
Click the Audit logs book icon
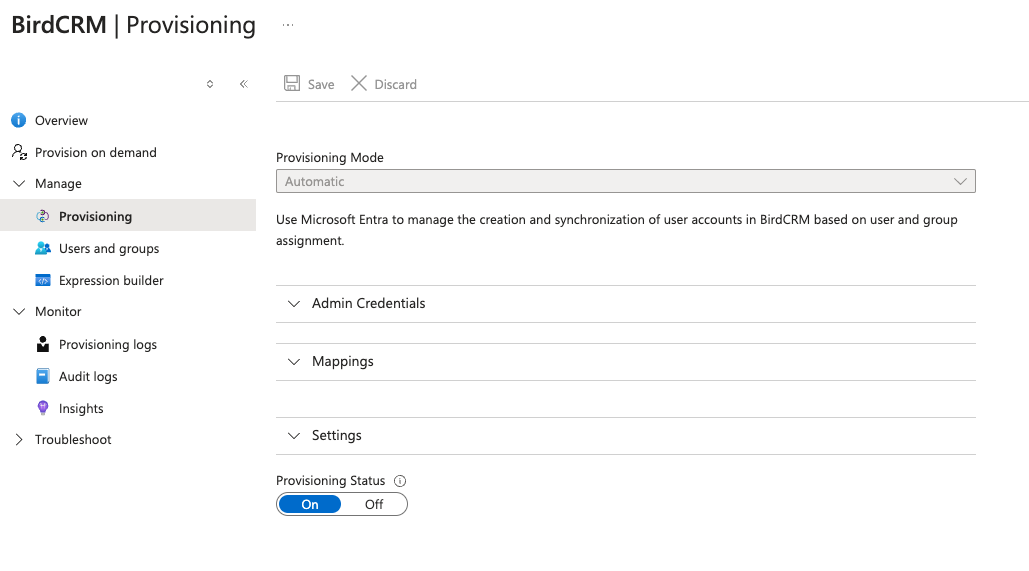(43, 376)
